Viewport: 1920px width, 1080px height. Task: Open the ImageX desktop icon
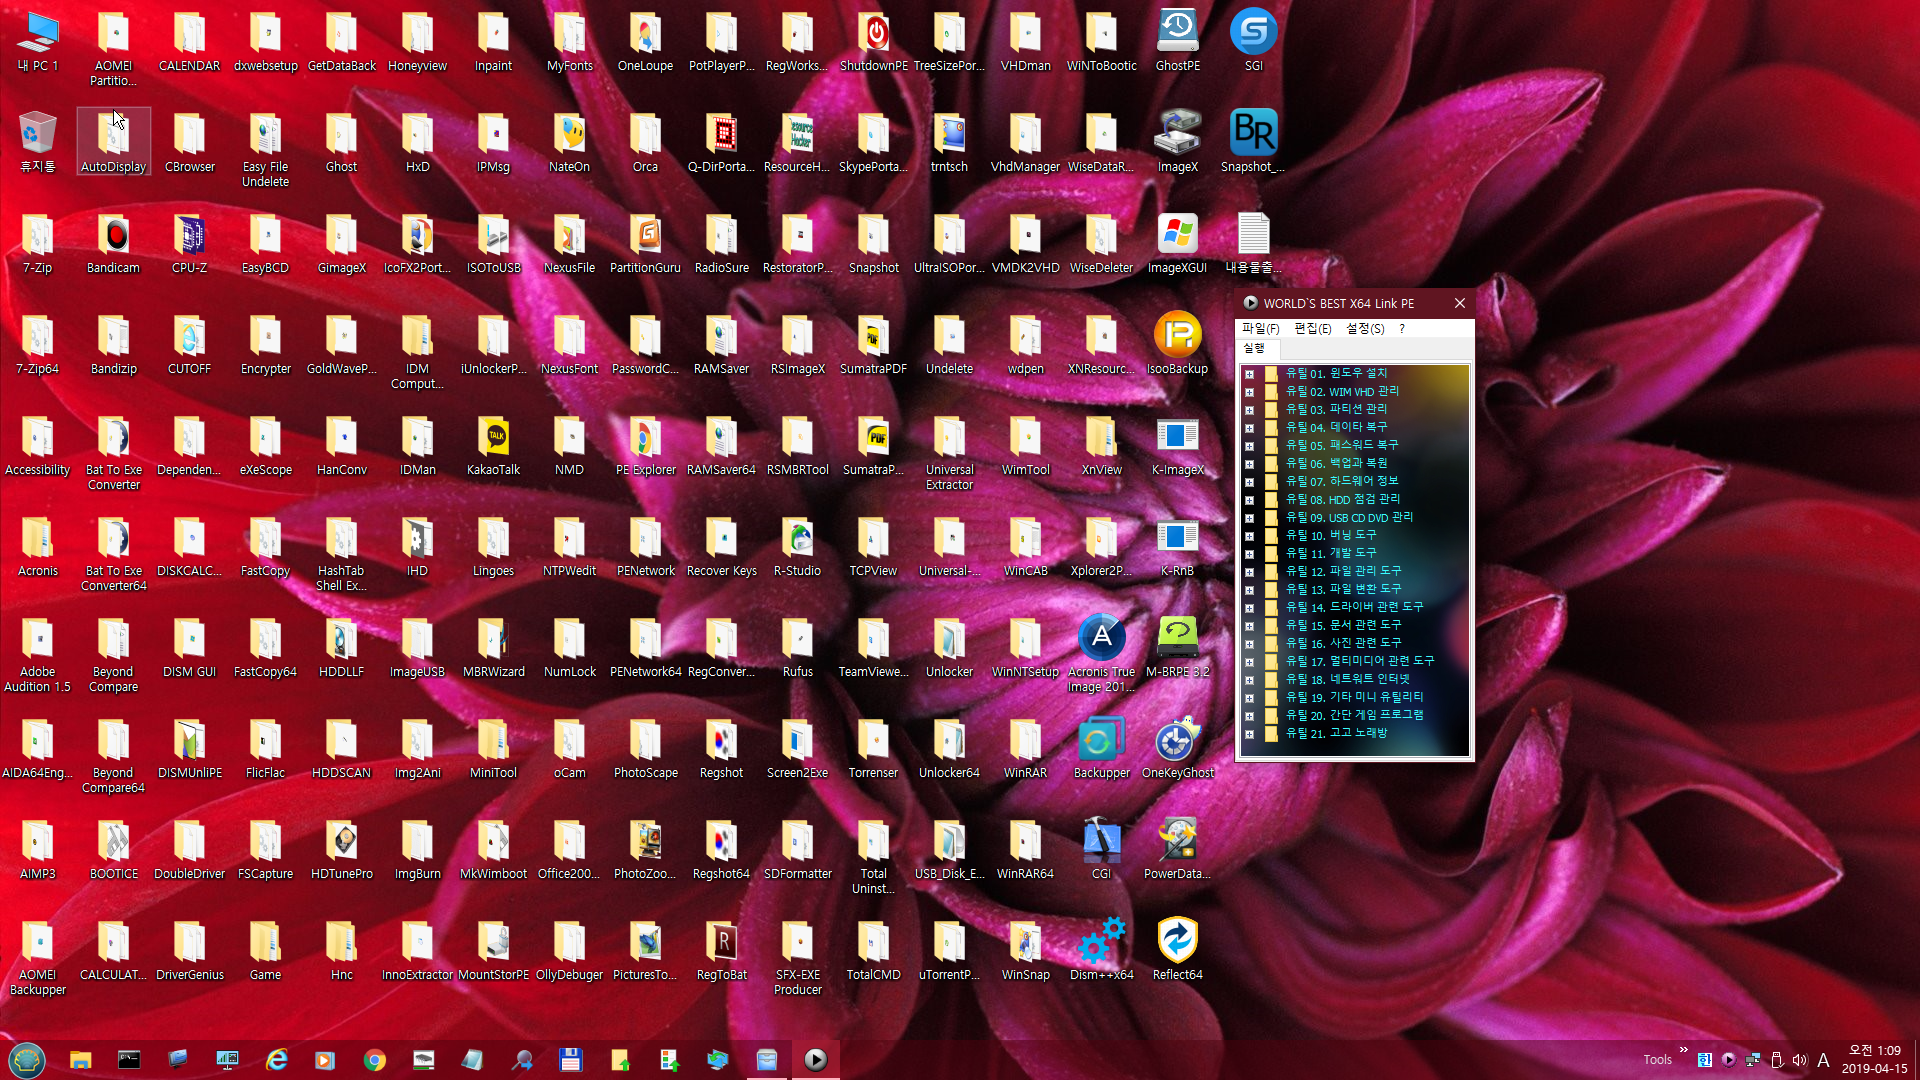coord(1177,143)
